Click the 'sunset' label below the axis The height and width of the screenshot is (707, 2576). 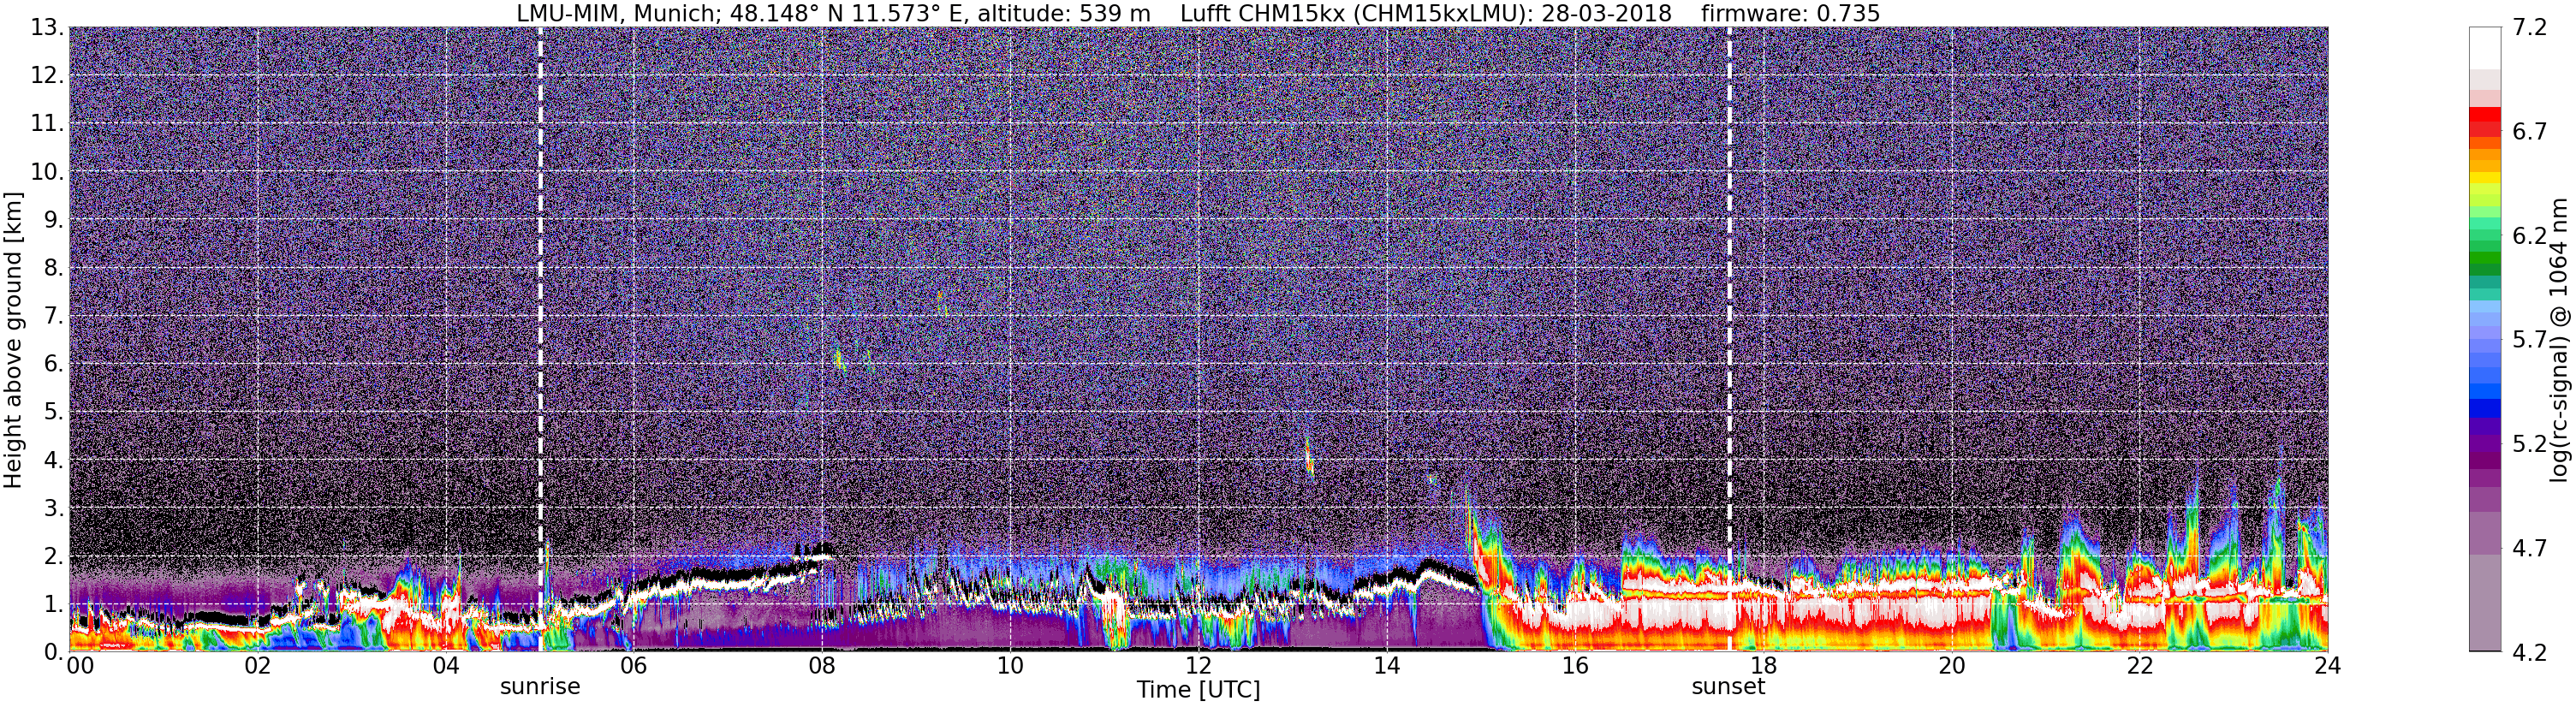pos(1728,687)
